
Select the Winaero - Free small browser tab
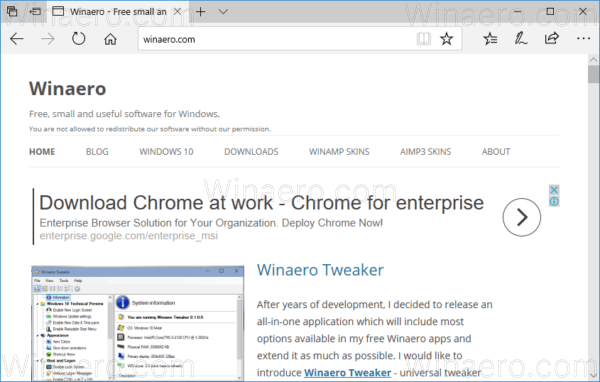point(117,11)
